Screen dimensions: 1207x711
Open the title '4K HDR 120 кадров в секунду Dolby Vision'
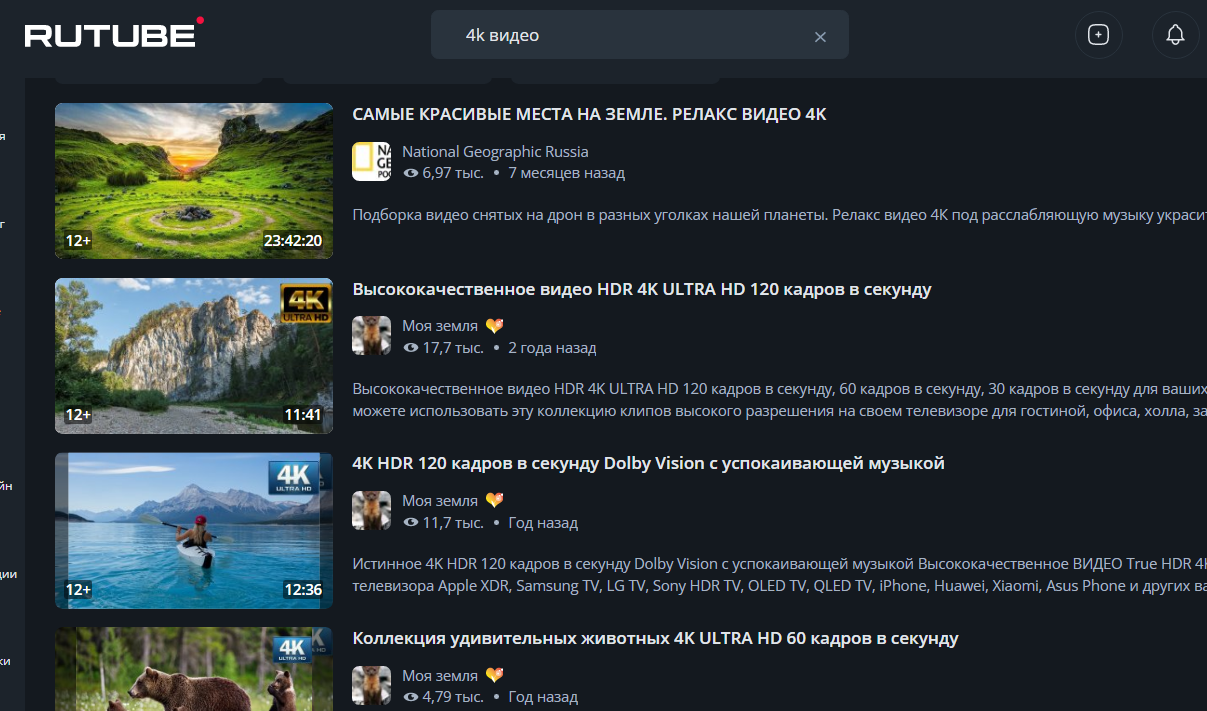point(648,463)
